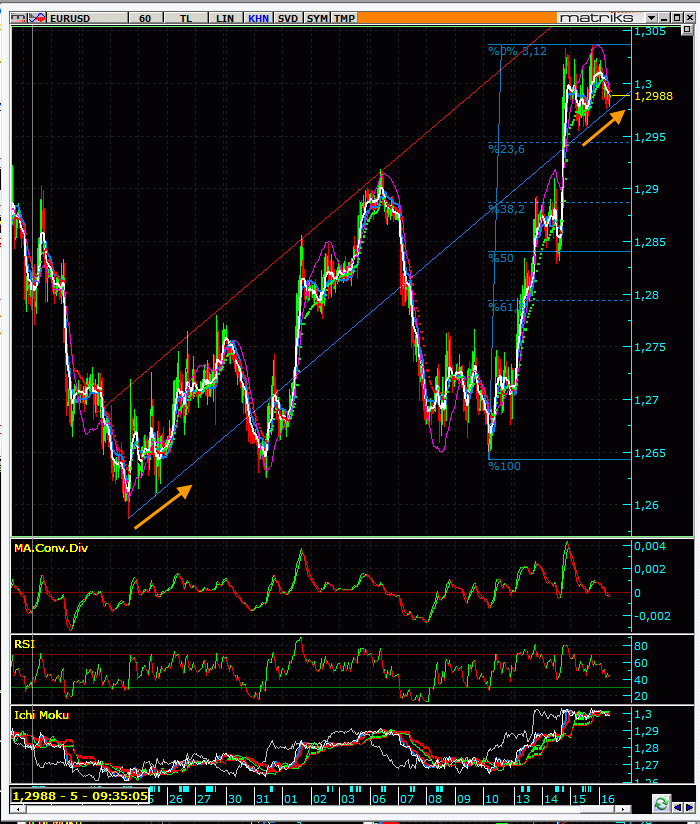Toggle the KHN button in toolbar
This screenshot has width=700, height=824.
pos(257,18)
